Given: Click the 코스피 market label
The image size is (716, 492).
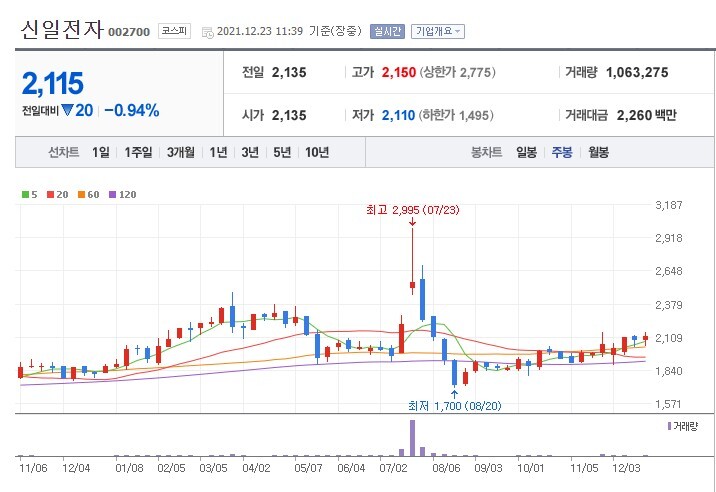Looking at the screenshot, I should coord(174,31).
